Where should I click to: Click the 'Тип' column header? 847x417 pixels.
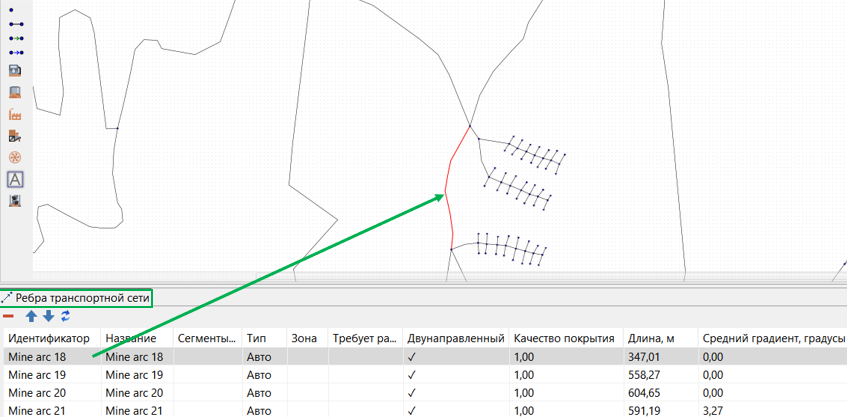click(x=264, y=339)
